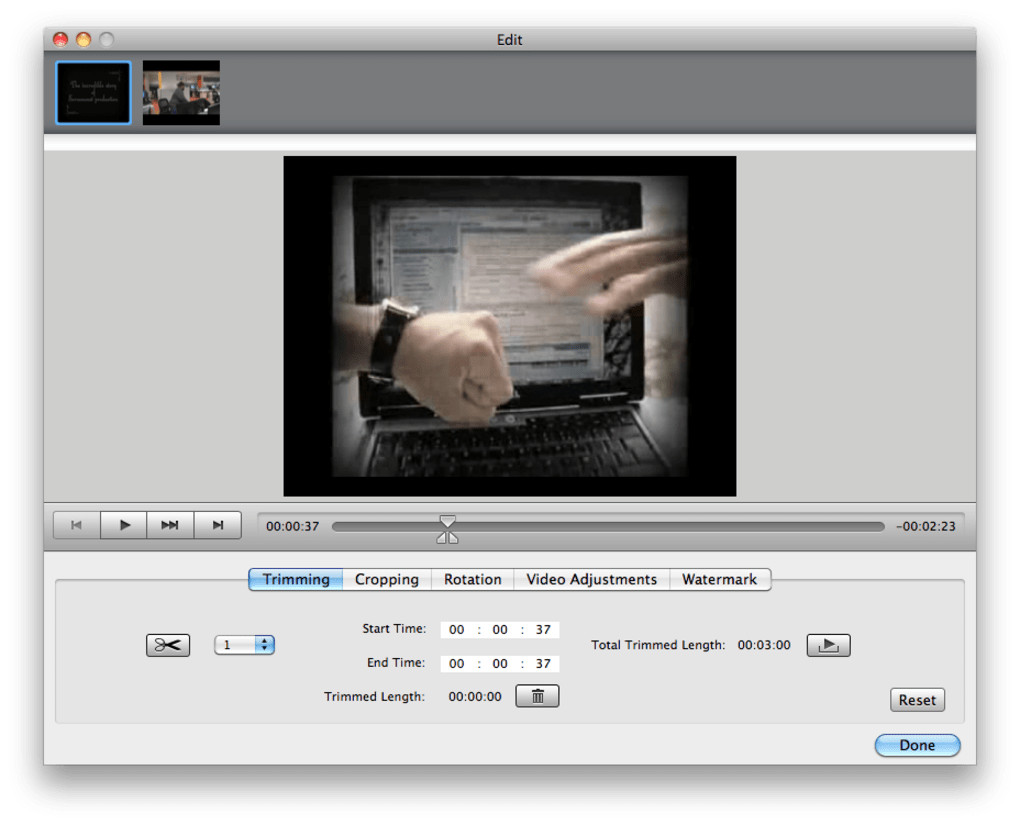Viewport: 1020px width, 825px height.
Task: Click the remaining time -00:02:23 label
Action: [926, 526]
